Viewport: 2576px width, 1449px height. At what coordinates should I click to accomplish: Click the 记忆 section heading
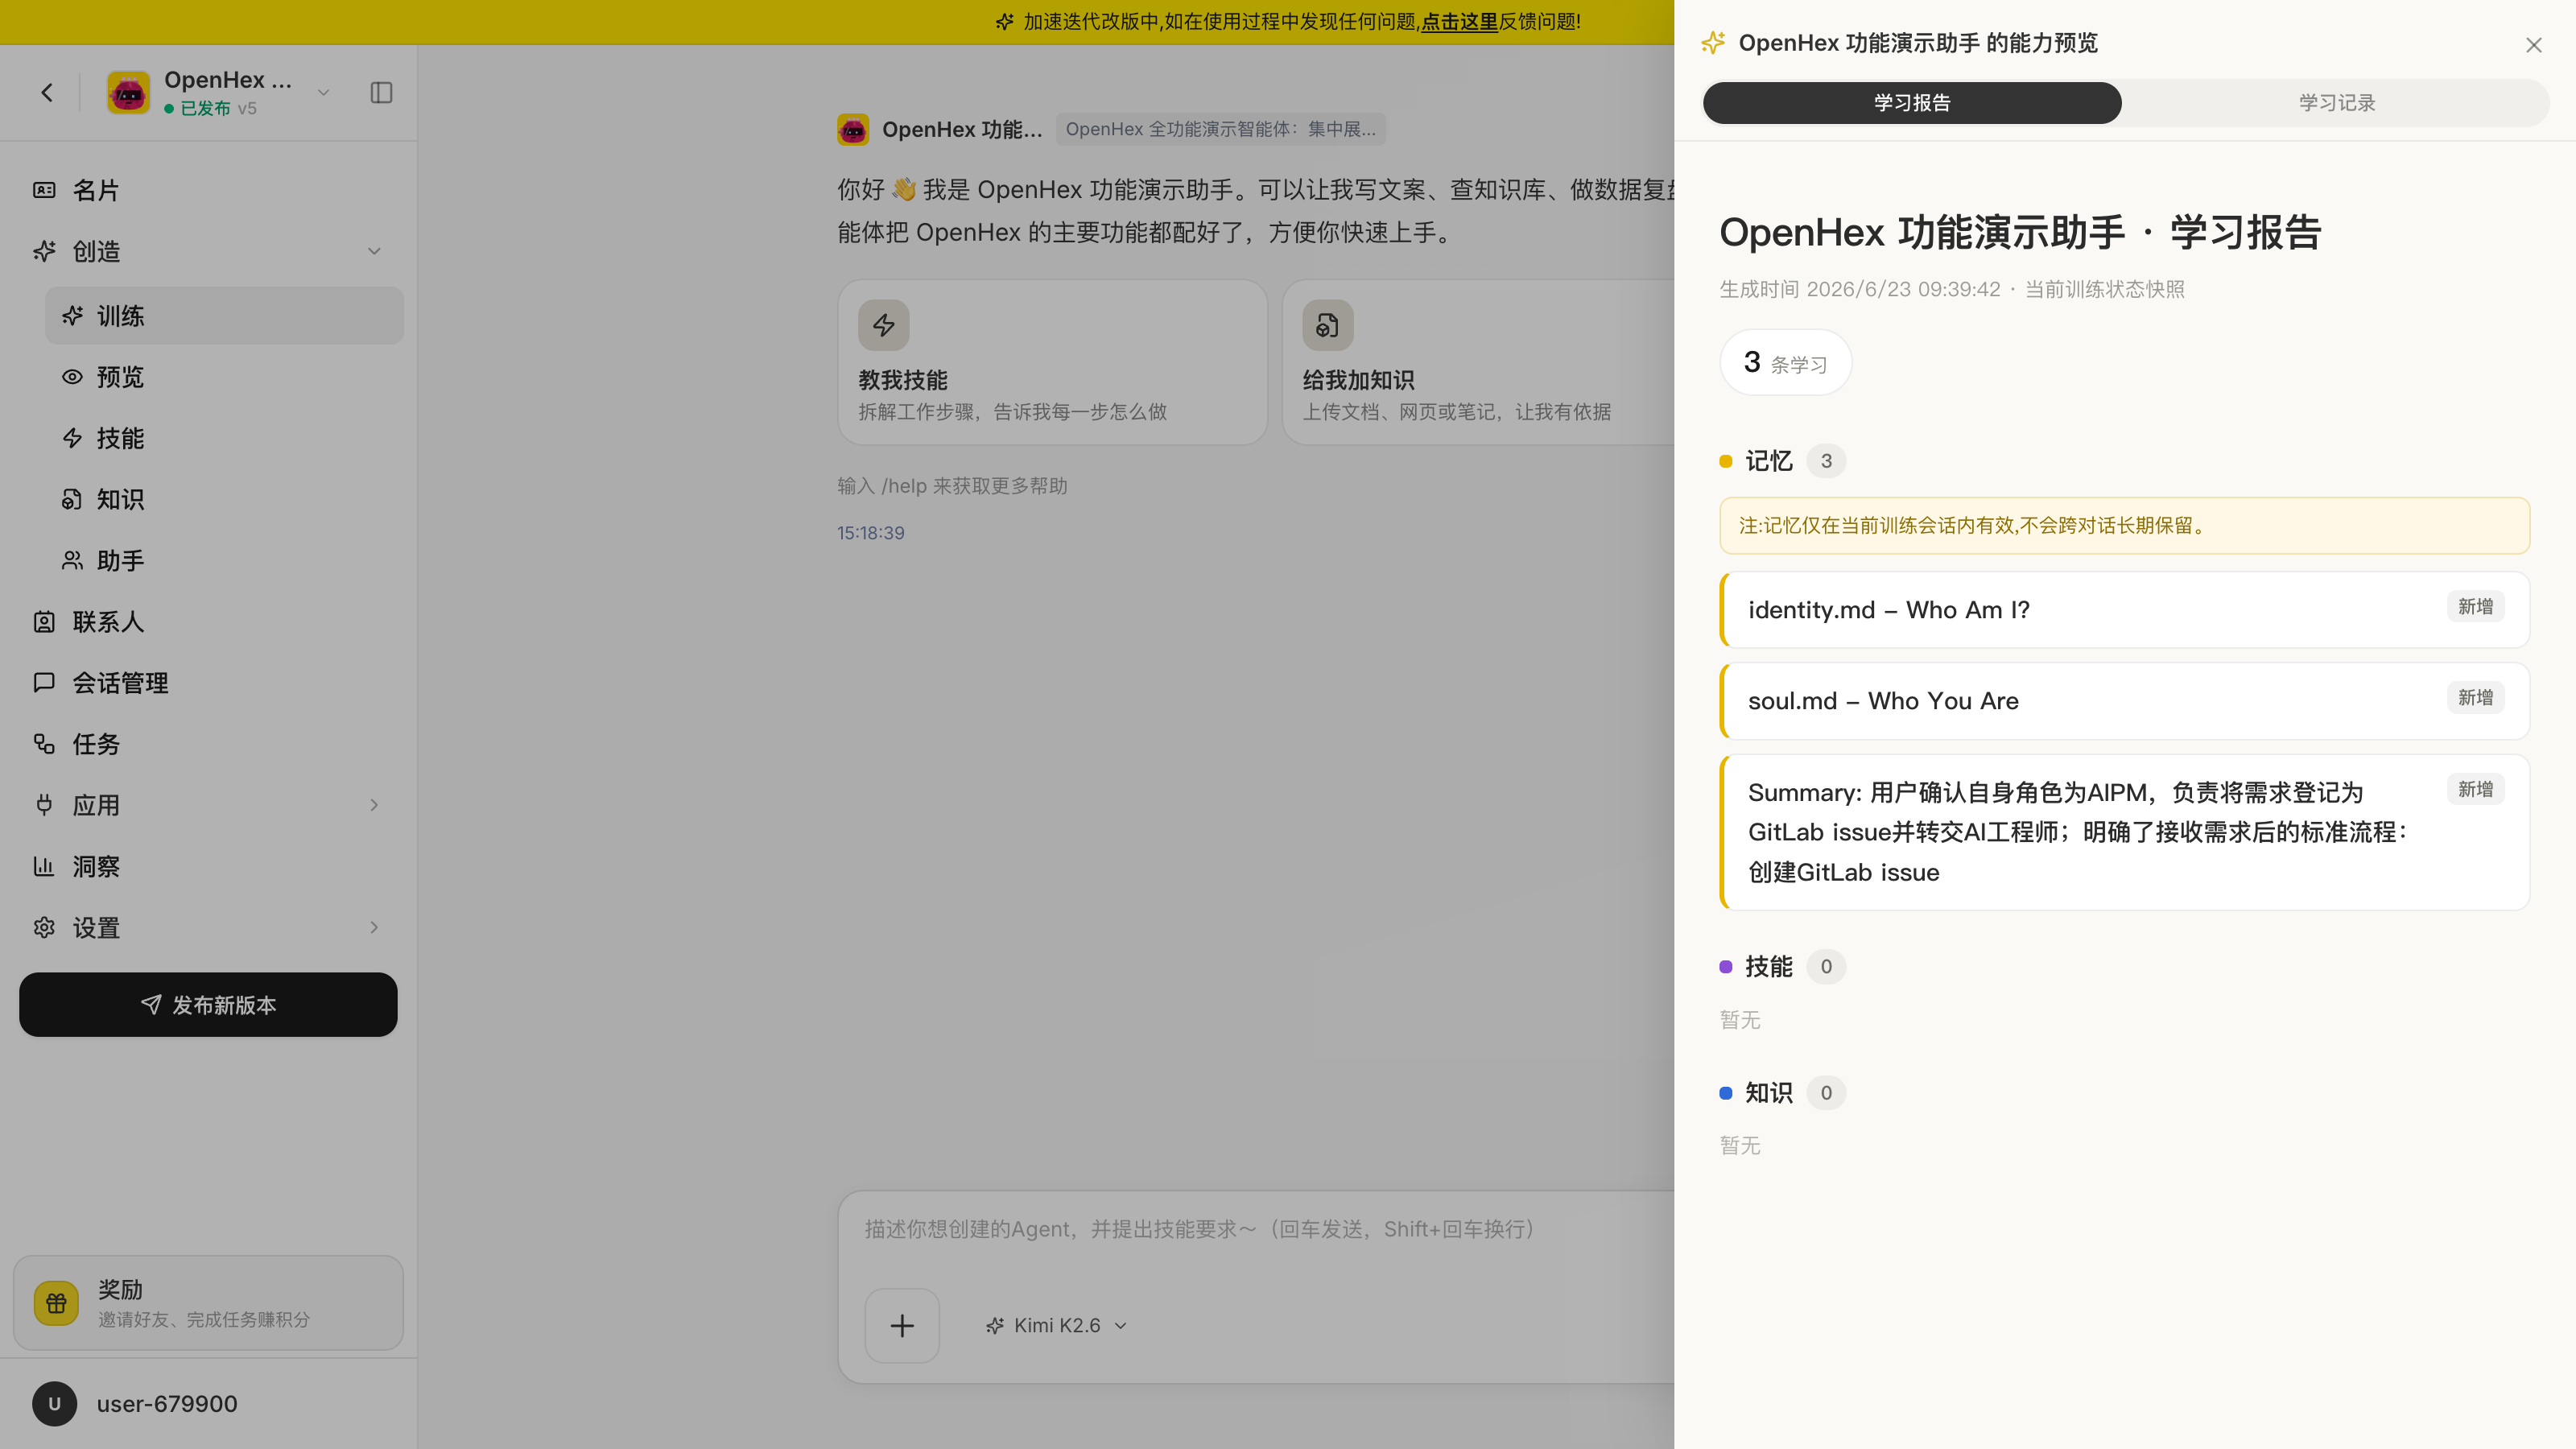[1769, 461]
